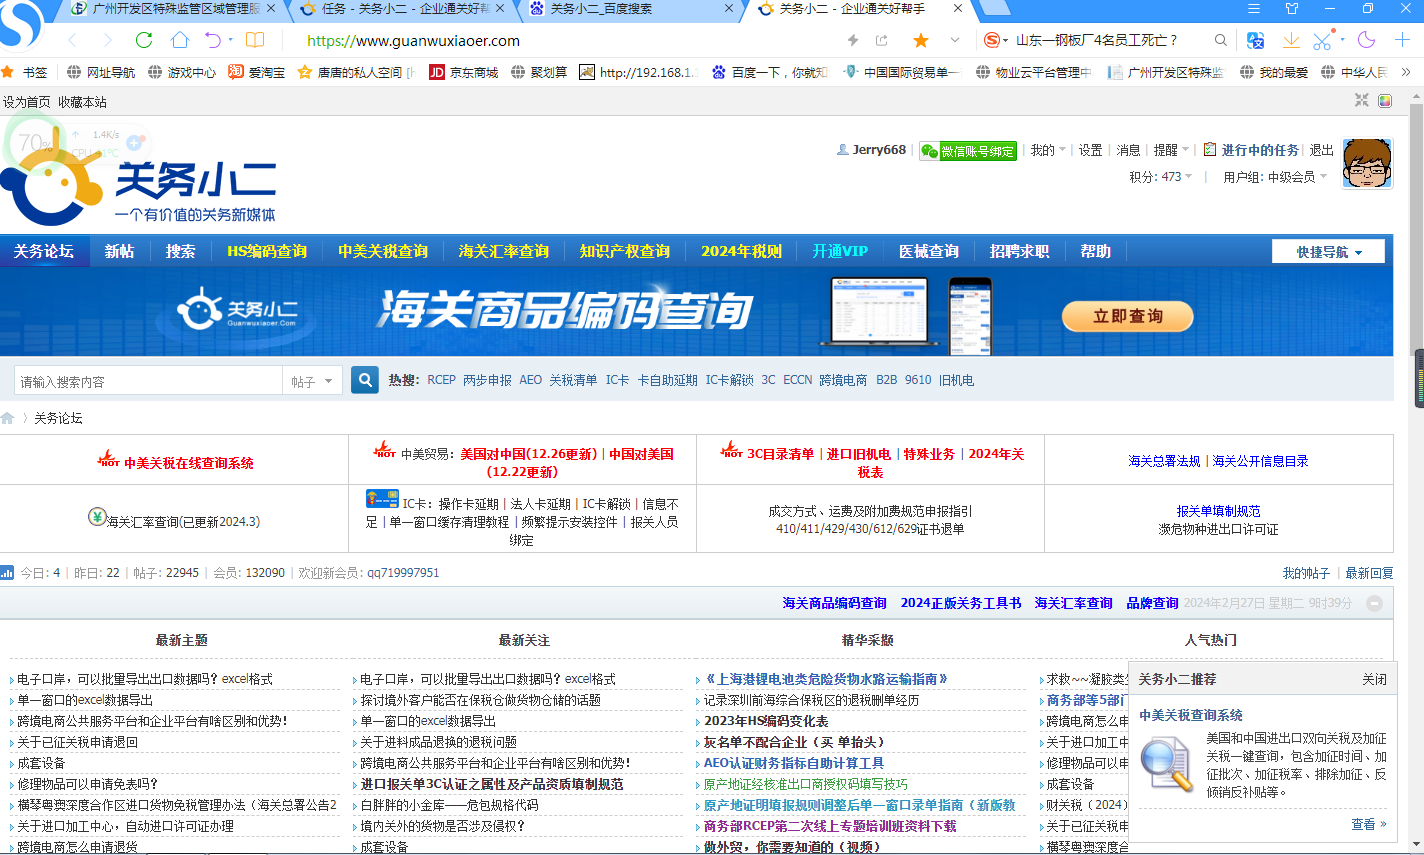Click the lightning speed-mode icon in address bar
Viewport: 1424px width, 855px height.
pyautogui.click(x=853, y=40)
